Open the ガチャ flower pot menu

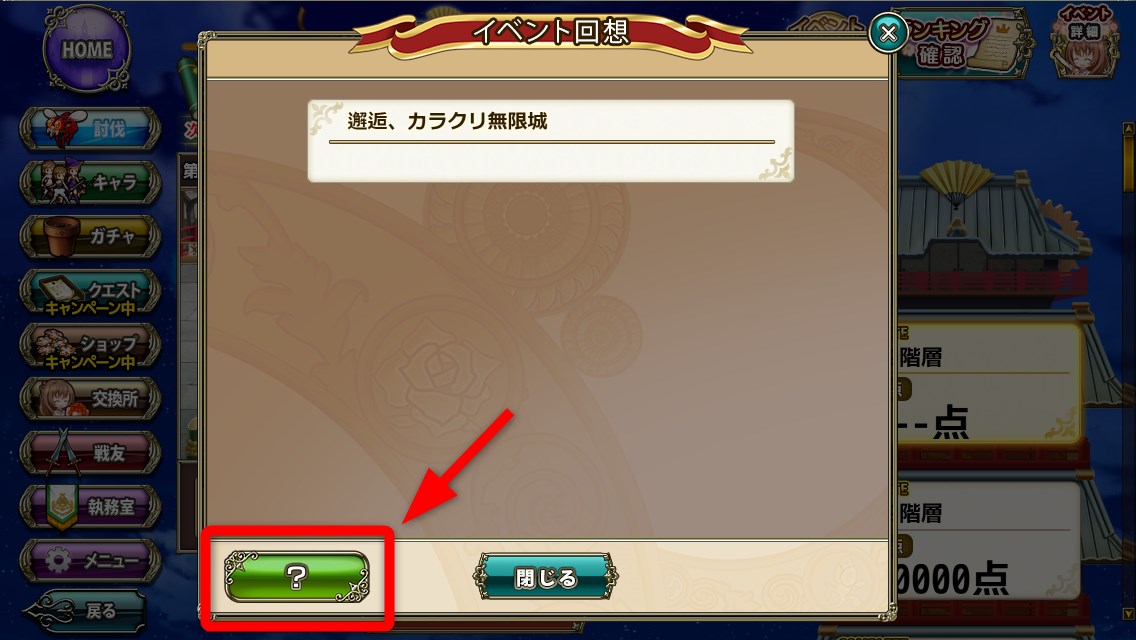pos(90,236)
